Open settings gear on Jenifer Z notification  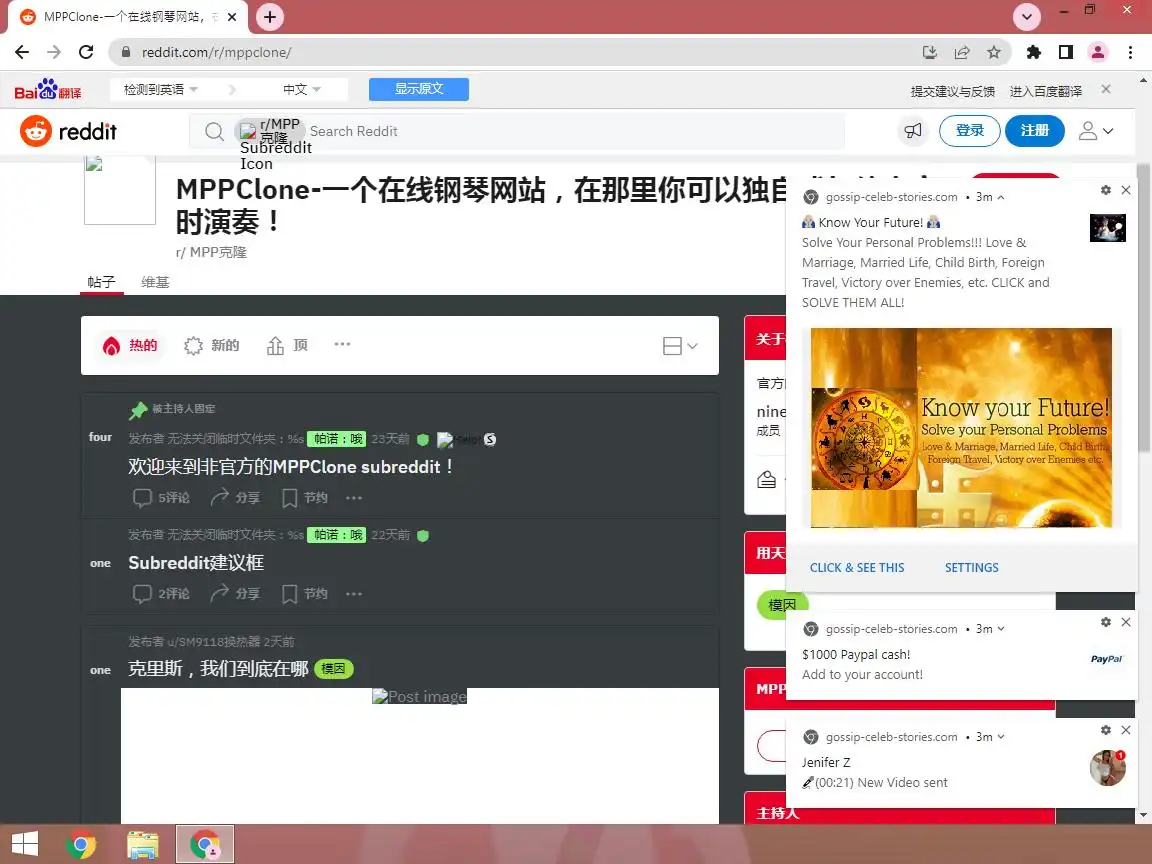tap(1106, 730)
